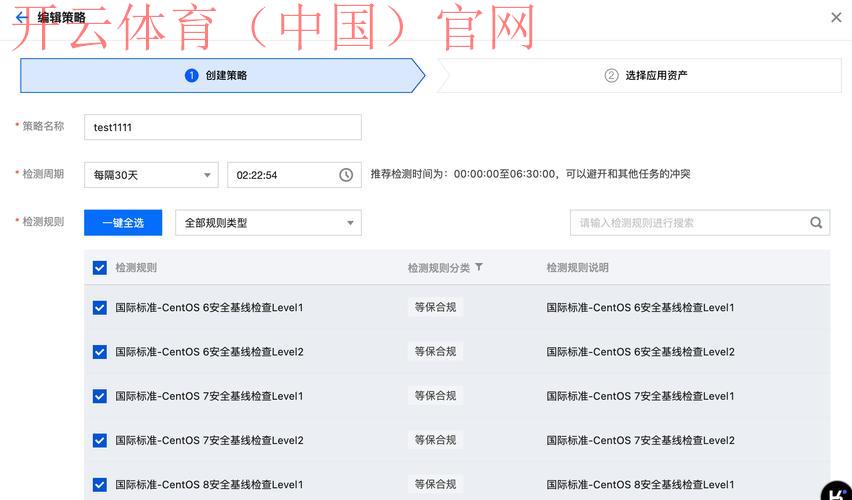
Task: Uncheck CentOS 7 Level1 rule checkbox
Action: pos(99,396)
